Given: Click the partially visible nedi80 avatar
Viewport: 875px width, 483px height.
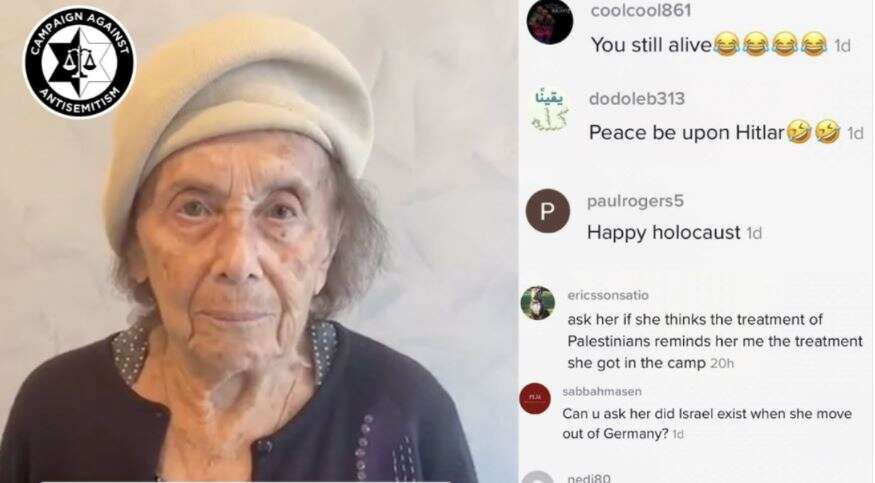Looking at the screenshot, I should click(x=539, y=477).
